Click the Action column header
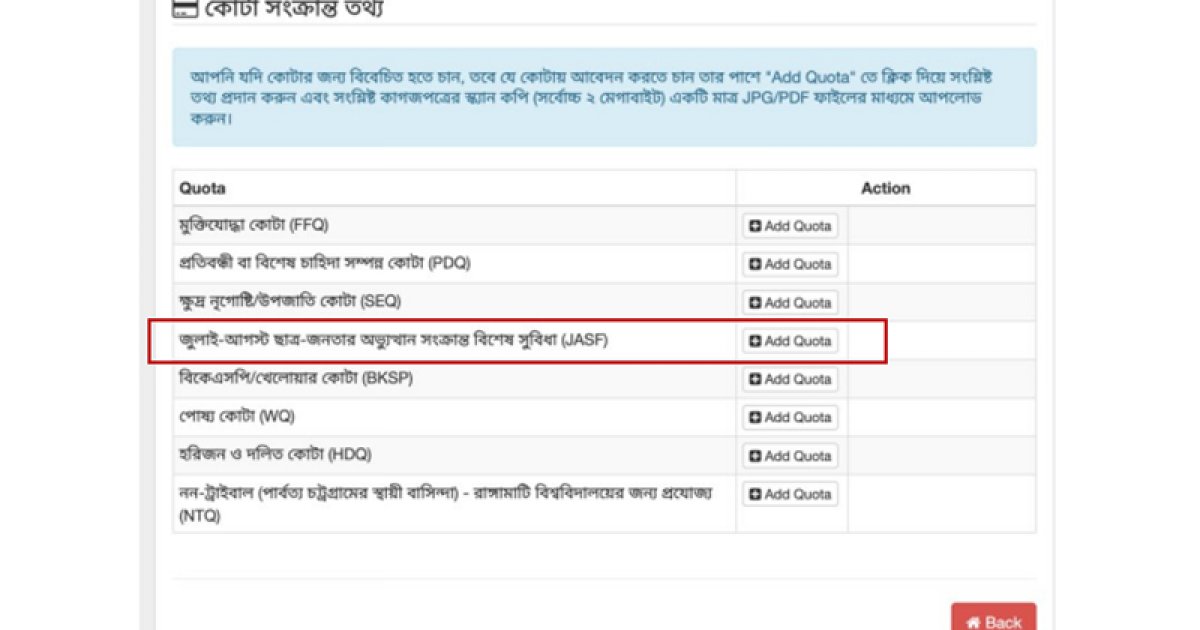The width and height of the screenshot is (1200, 630). (x=886, y=188)
